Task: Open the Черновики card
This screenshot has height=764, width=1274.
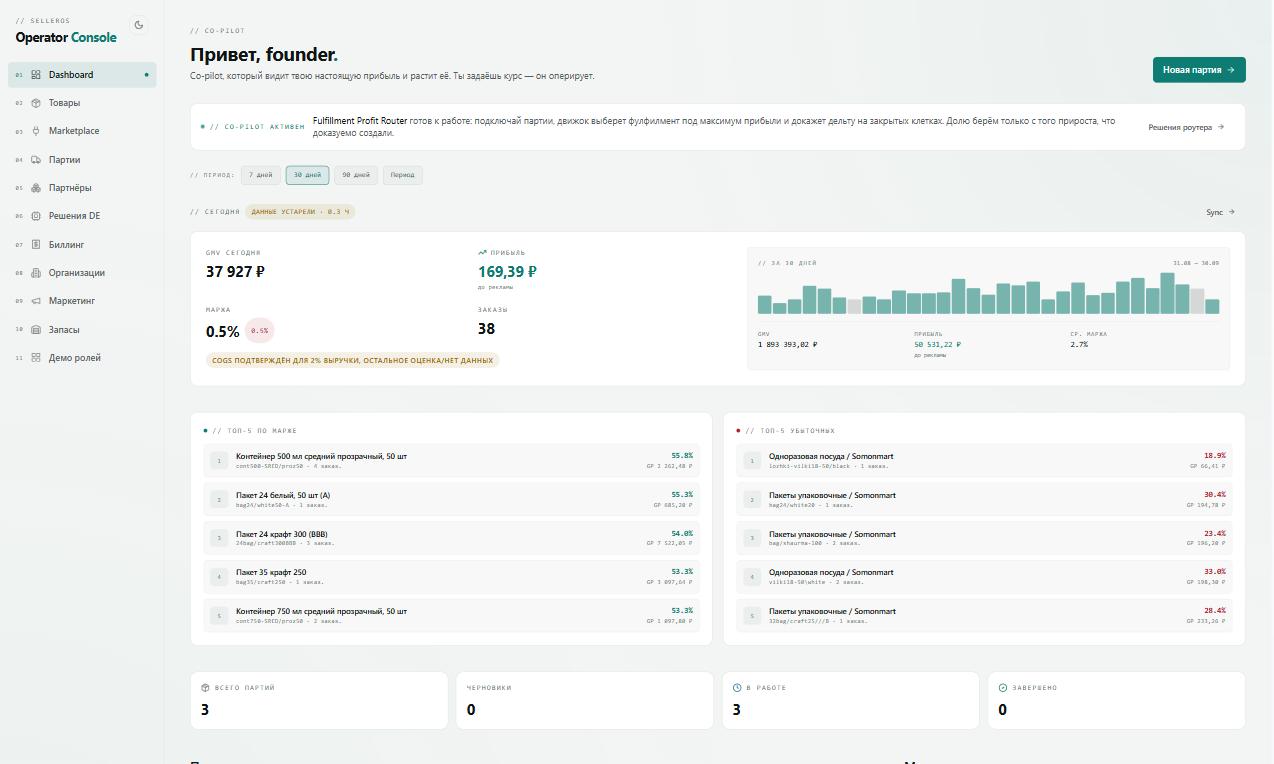Action: point(585,700)
